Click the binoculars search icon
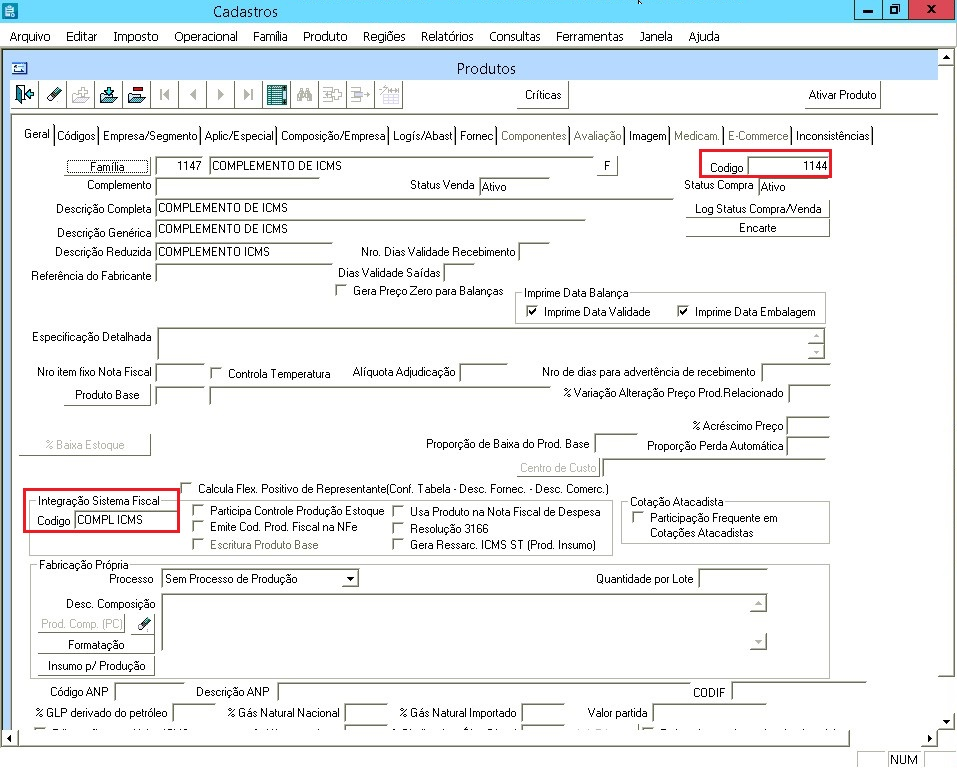This screenshot has height=768, width=957. [305, 95]
